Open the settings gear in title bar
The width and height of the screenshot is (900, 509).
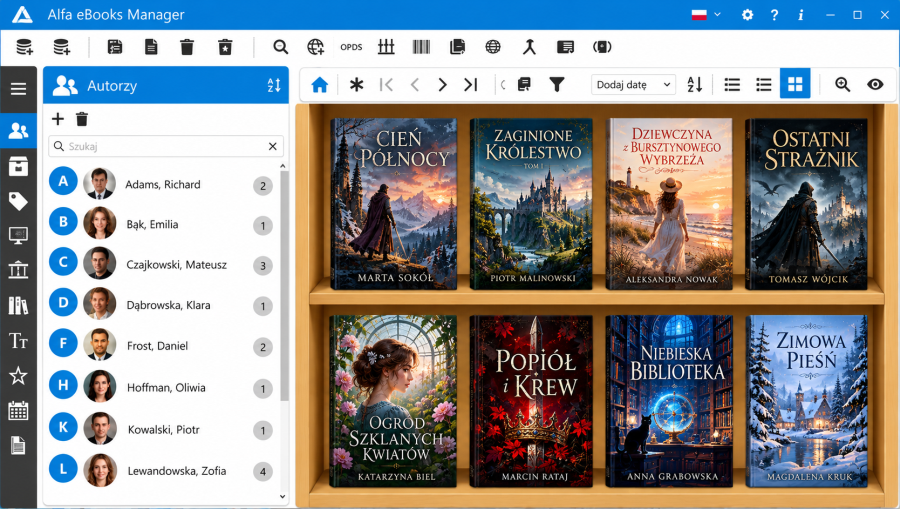747,15
